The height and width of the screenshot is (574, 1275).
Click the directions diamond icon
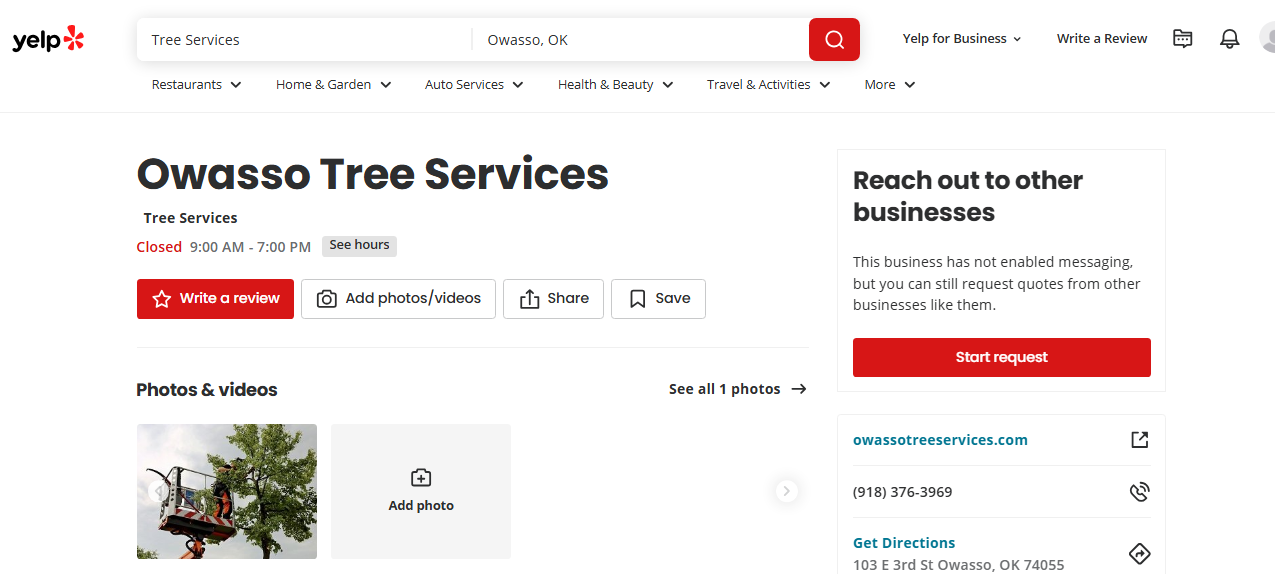[1139, 553]
